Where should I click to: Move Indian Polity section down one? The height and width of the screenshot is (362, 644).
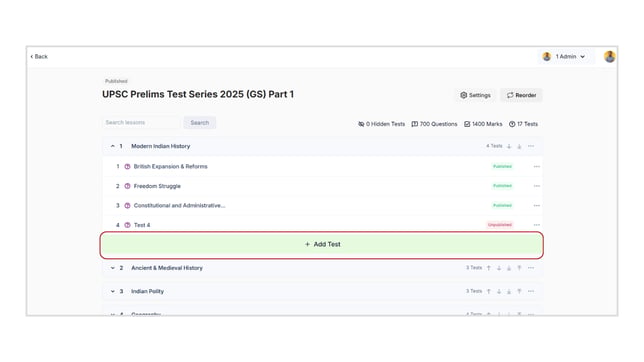(499, 291)
